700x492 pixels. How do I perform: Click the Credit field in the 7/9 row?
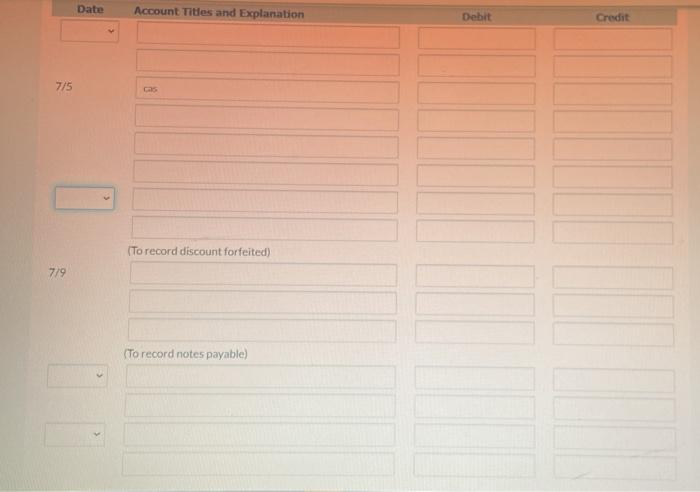613,277
